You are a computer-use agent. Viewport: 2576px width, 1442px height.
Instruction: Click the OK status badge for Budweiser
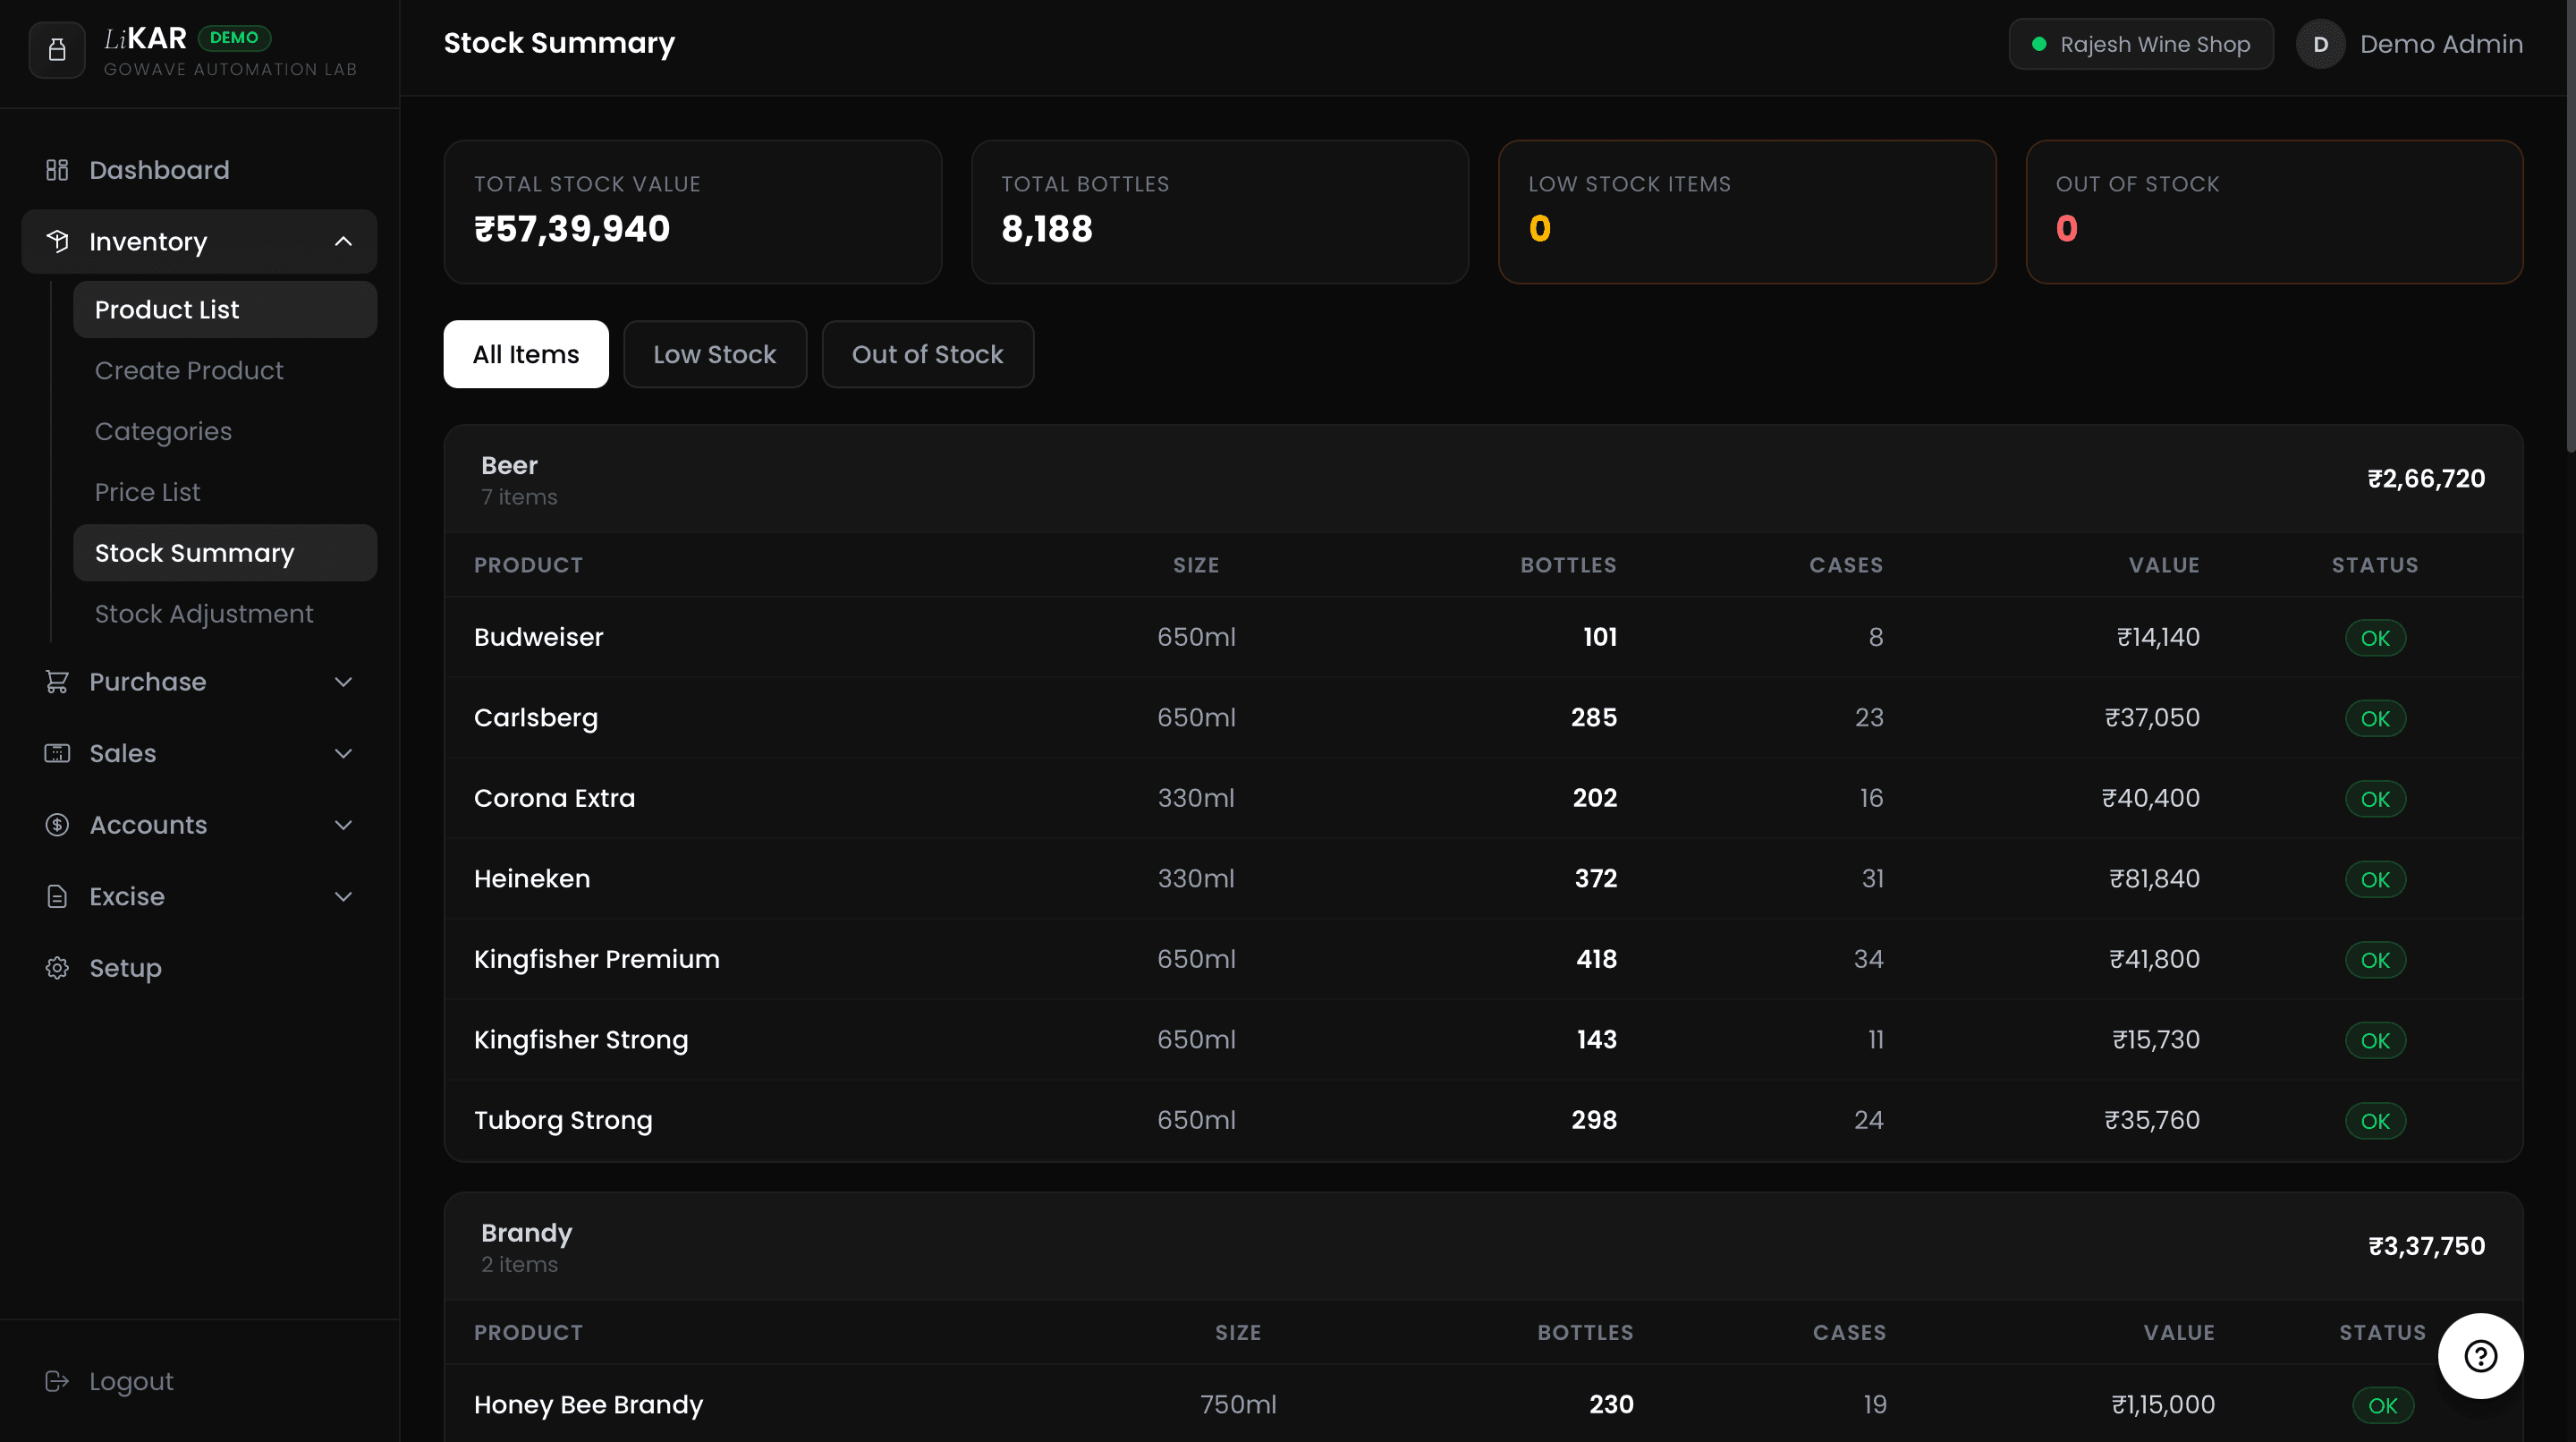(x=2376, y=638)
